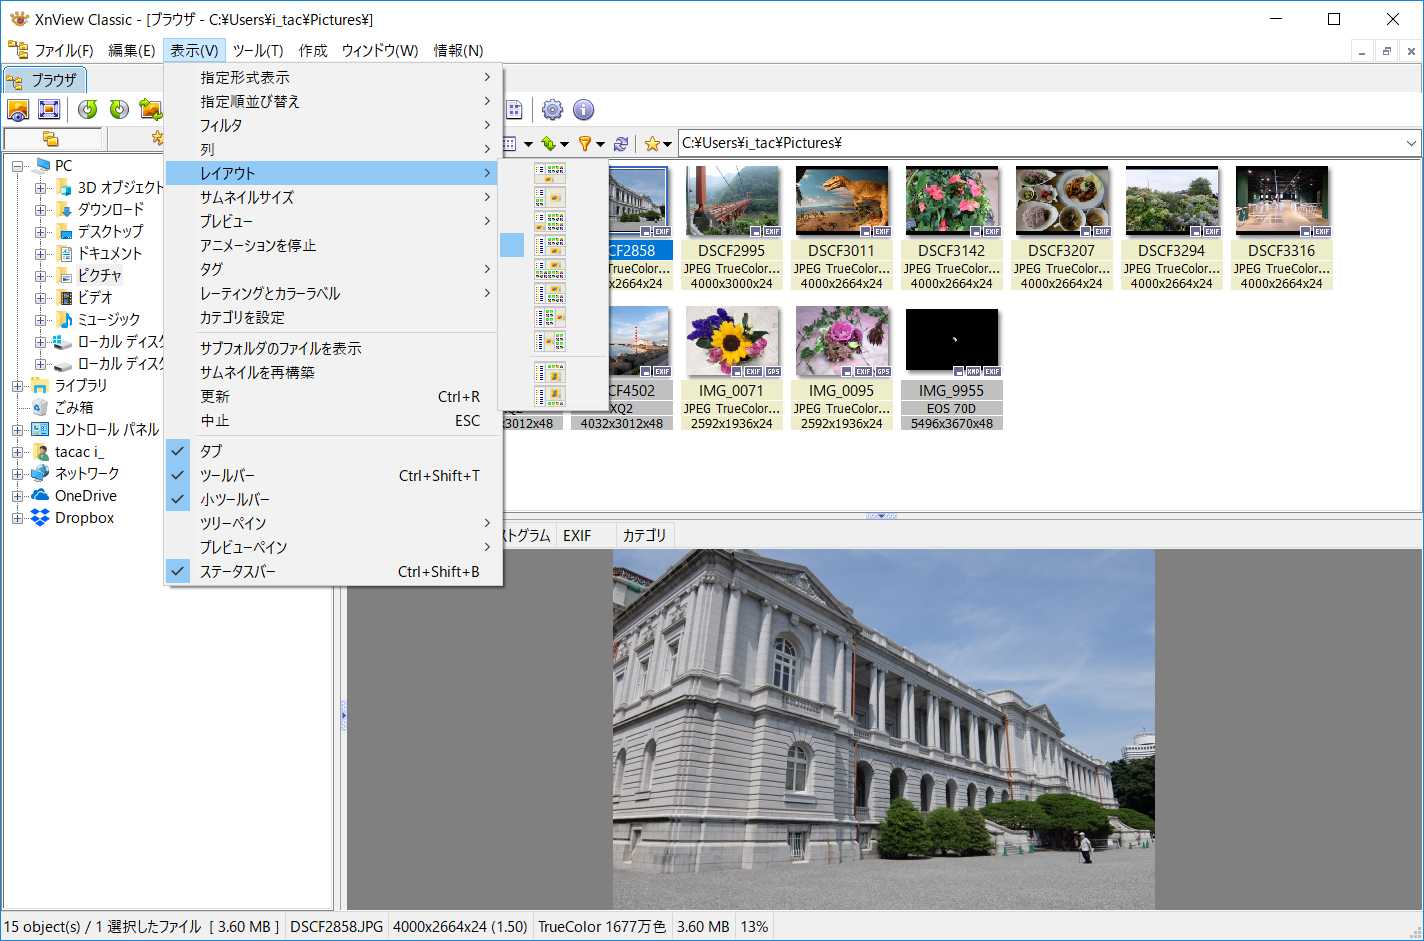Expand the Dropbox tree node
Screen dimensions: 1424x941
pos(18,518)
